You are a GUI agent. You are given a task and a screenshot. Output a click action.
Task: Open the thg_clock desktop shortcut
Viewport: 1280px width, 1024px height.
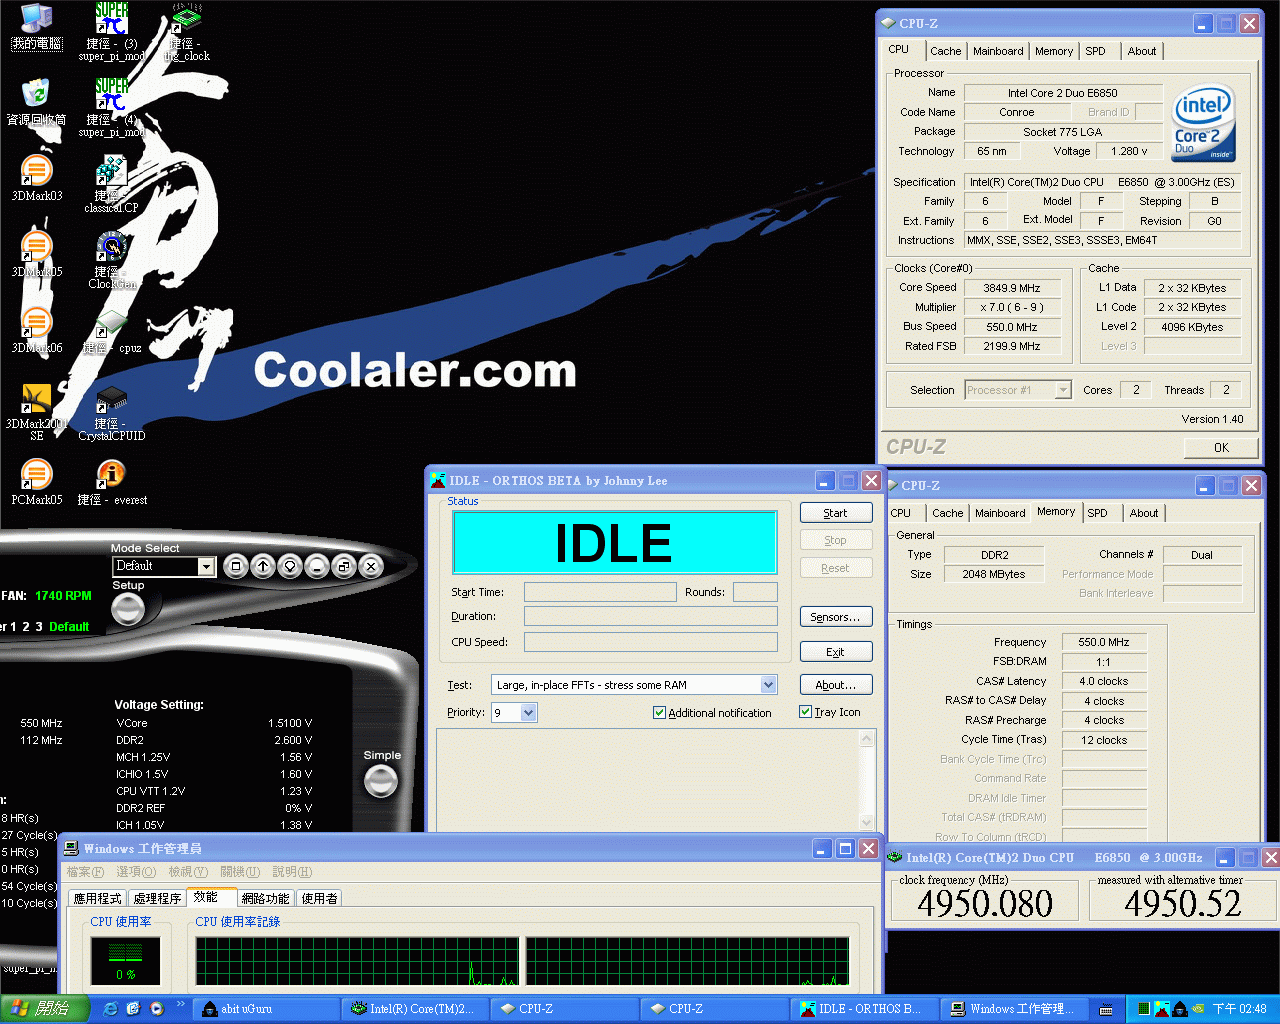click(x=186, y=32)
